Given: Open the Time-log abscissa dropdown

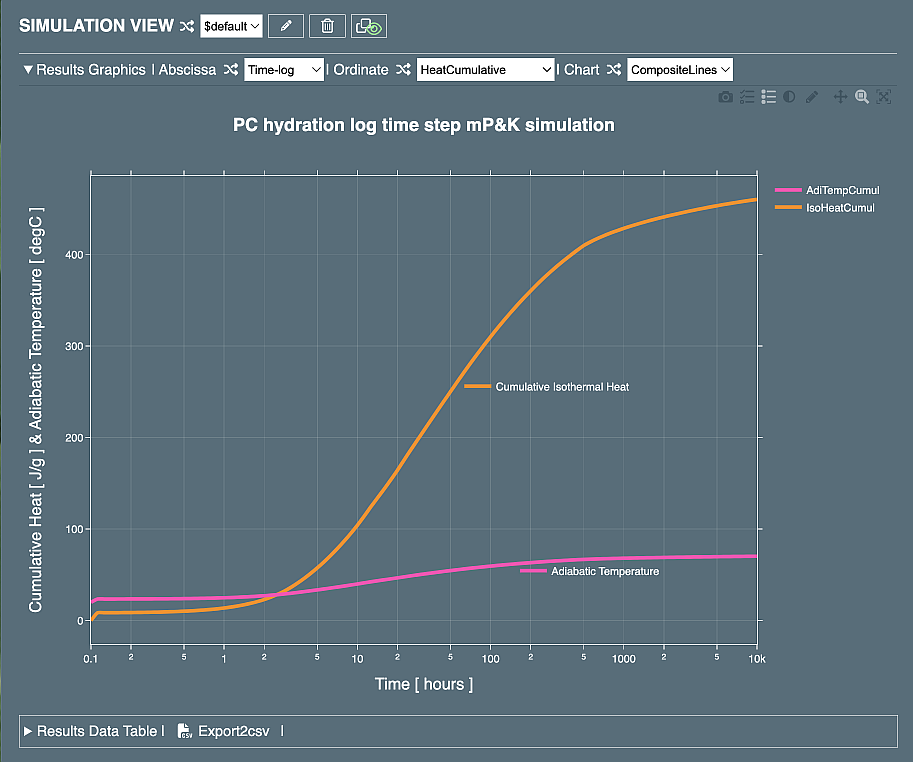Looking at the screenshot, I should (x=284, y=70).
